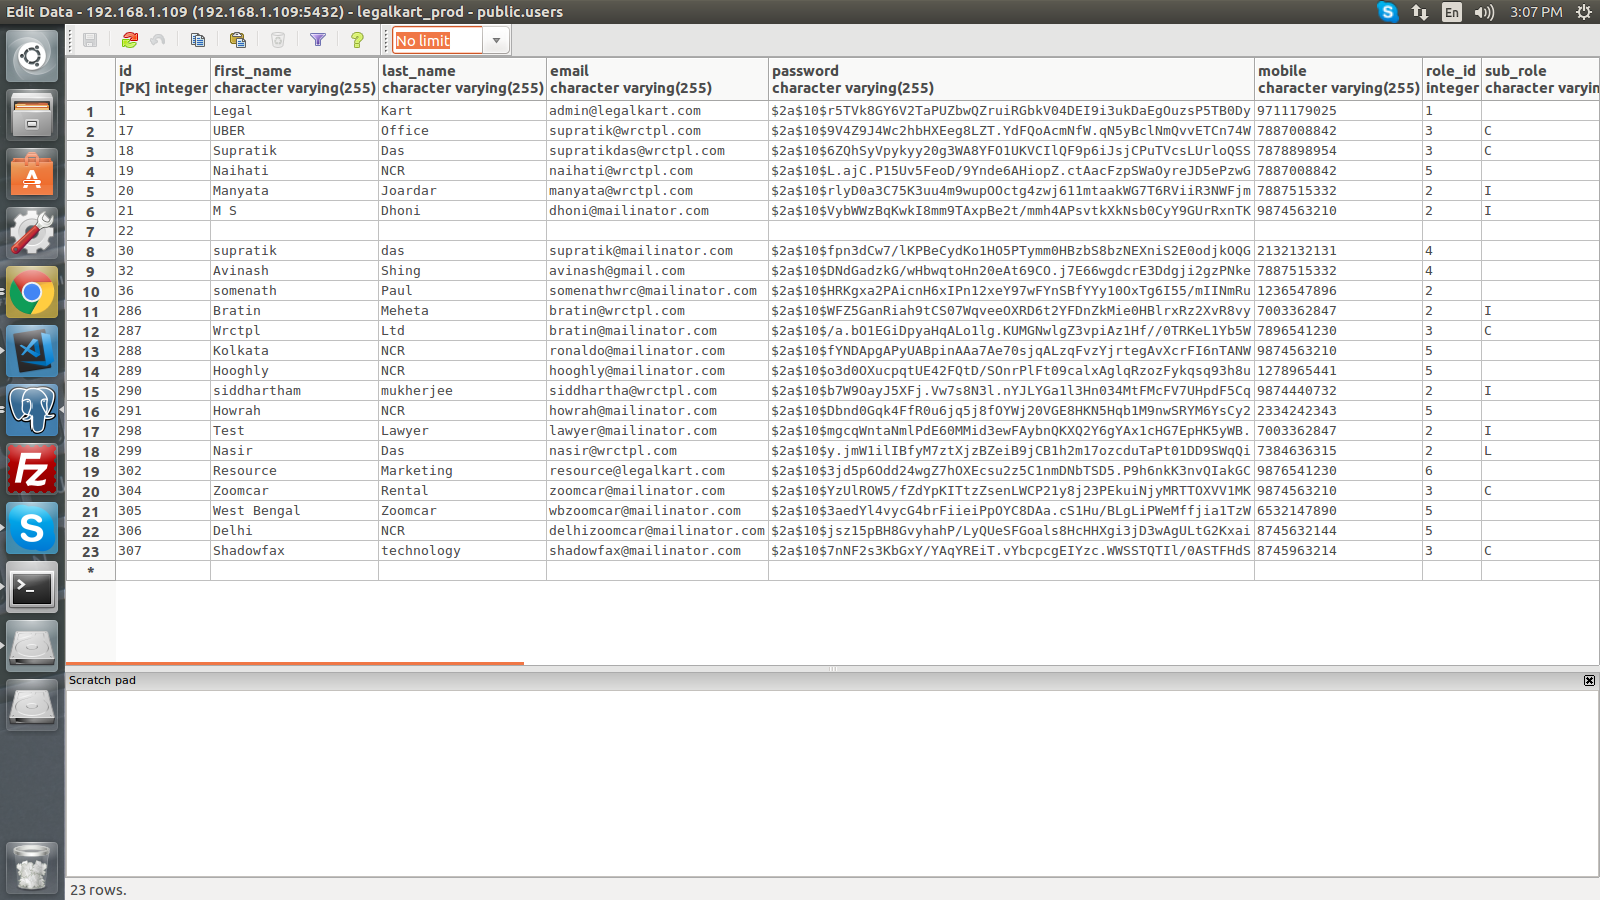This screenshot has height=900, width=1600.
Task: Open Help with the question mark icon
Action: 357,40
